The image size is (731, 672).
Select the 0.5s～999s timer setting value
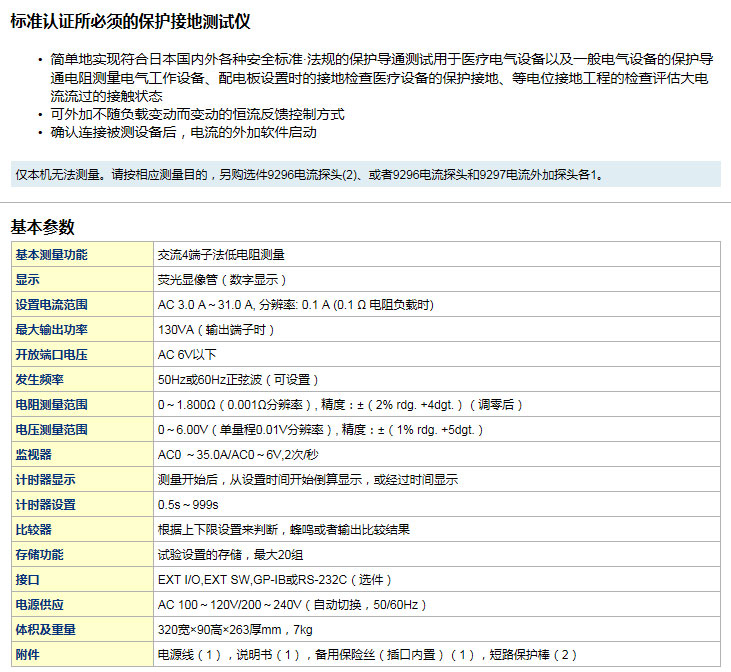point(187,505)
